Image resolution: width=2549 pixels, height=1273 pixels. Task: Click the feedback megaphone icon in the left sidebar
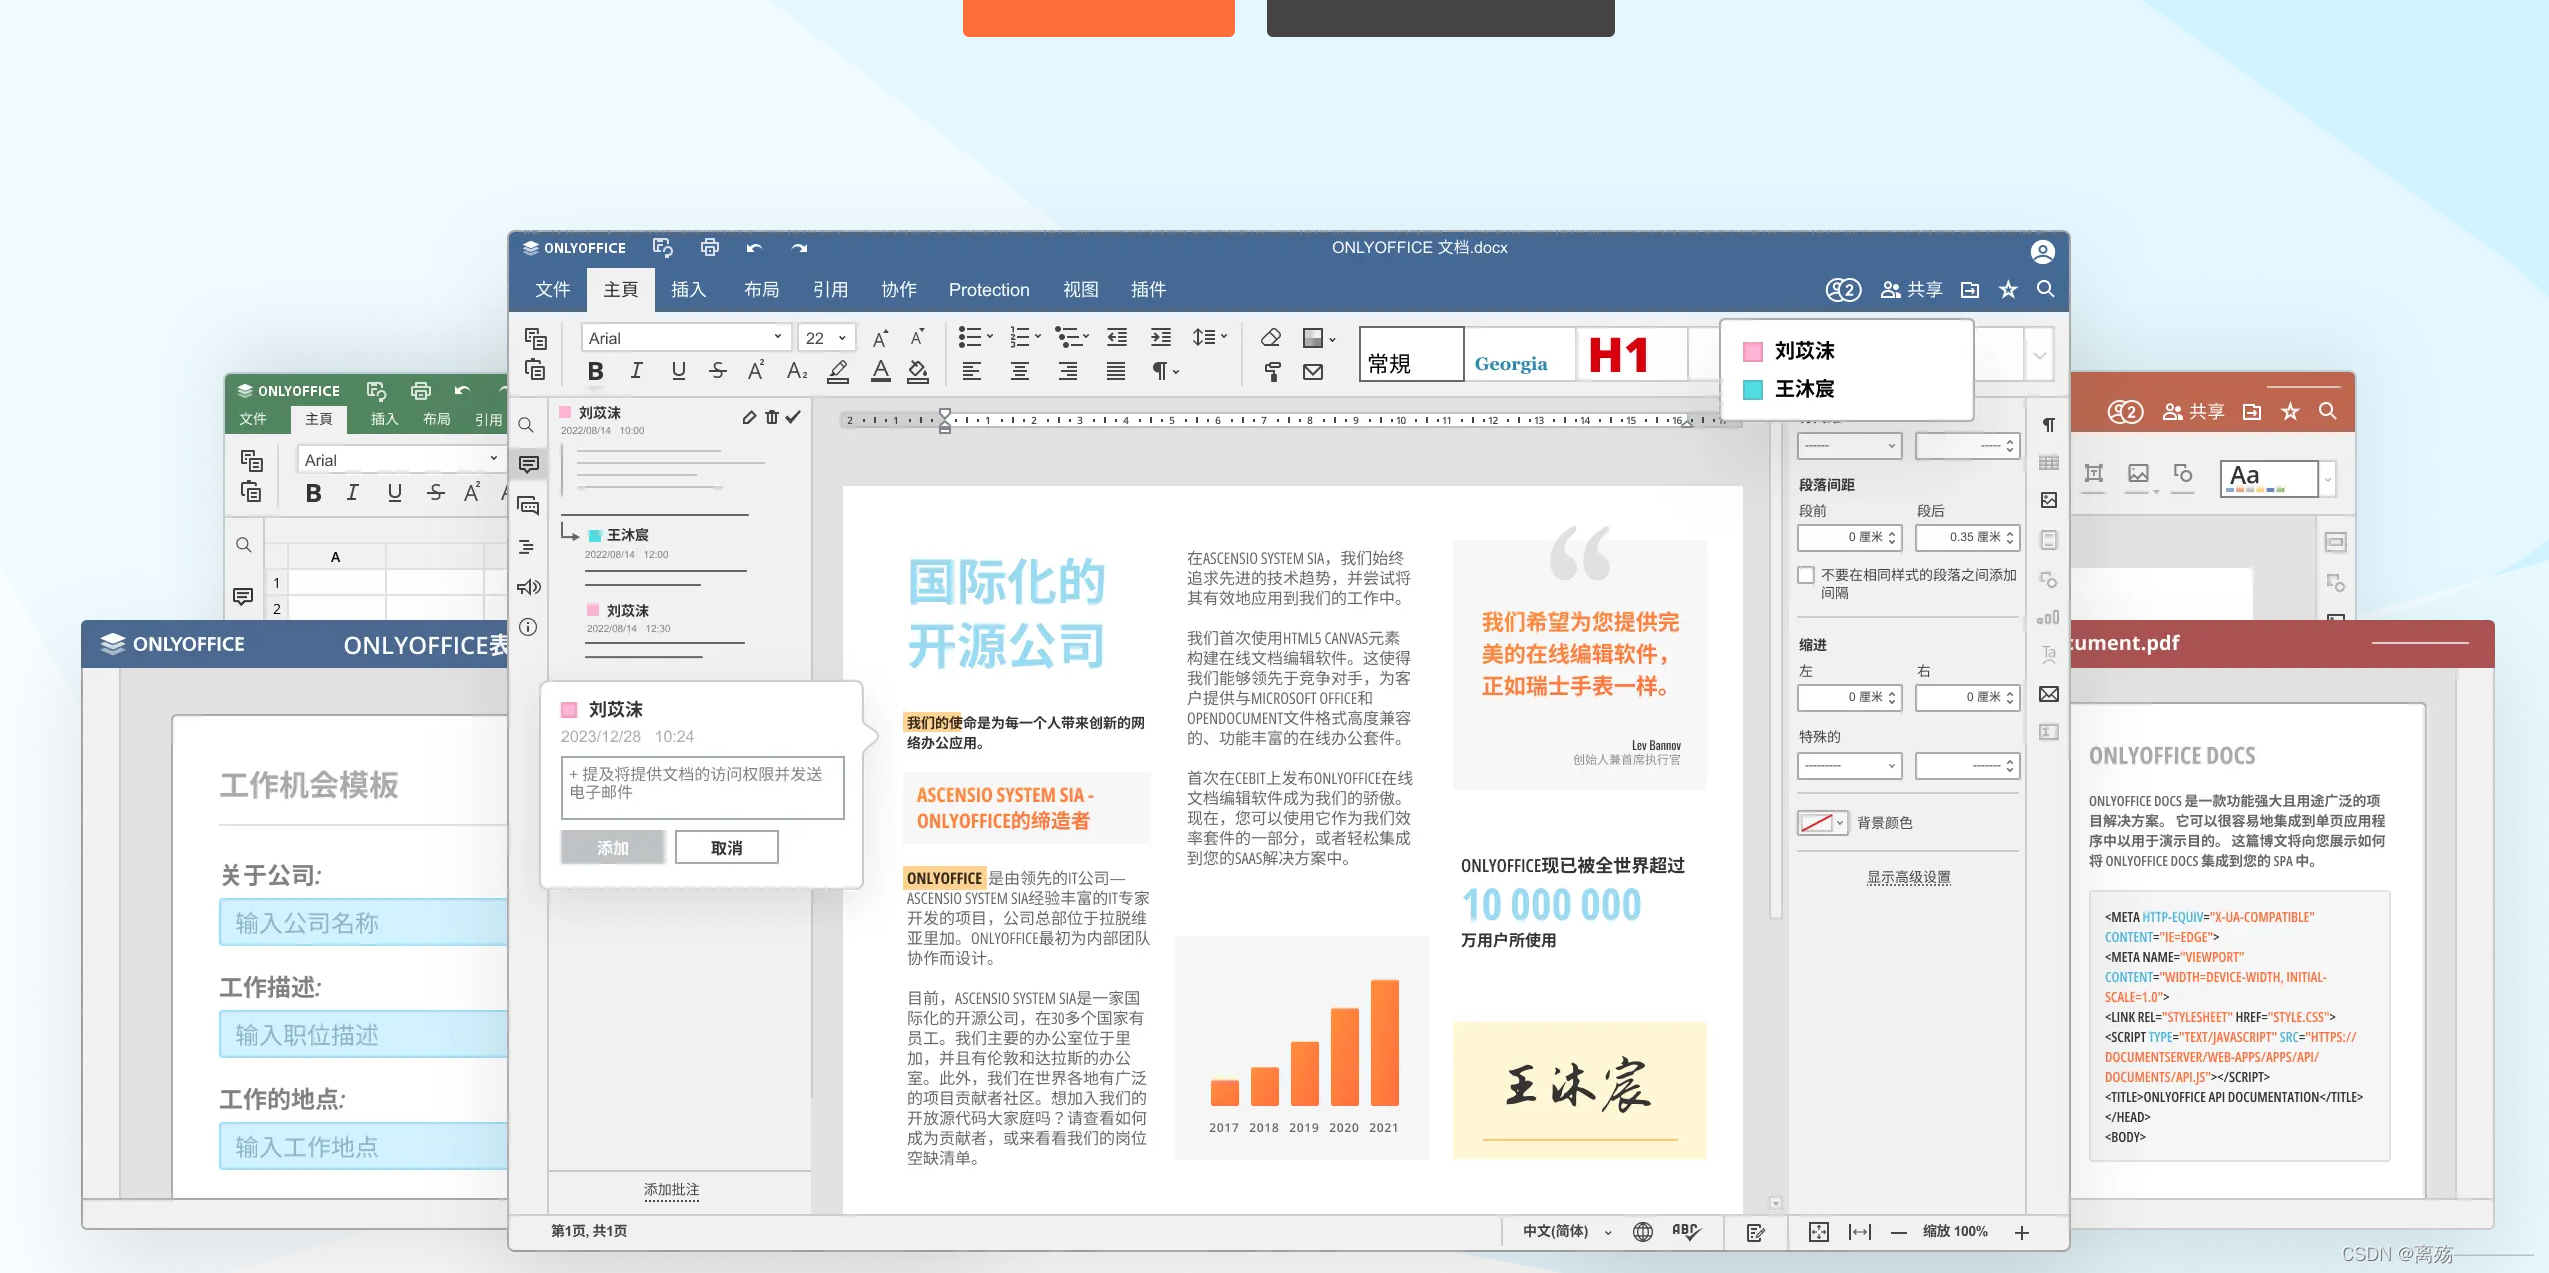528,587
